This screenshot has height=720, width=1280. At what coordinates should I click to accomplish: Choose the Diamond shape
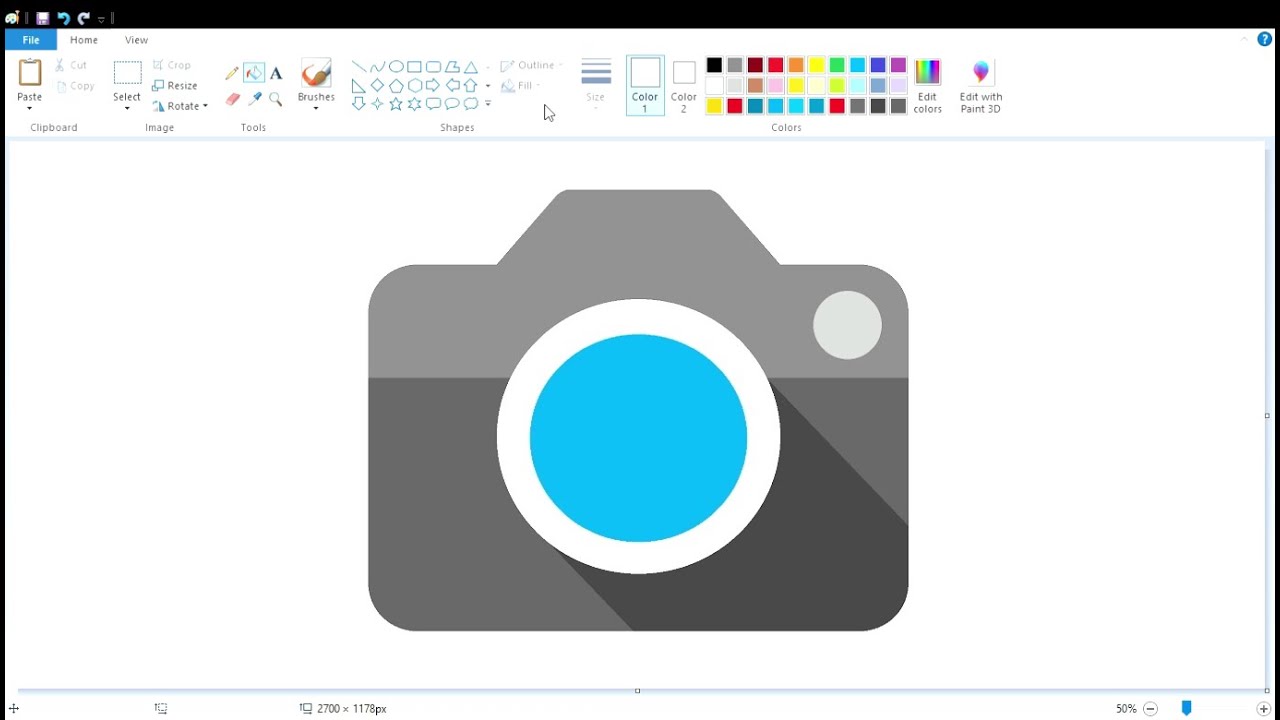coord(377,86)
